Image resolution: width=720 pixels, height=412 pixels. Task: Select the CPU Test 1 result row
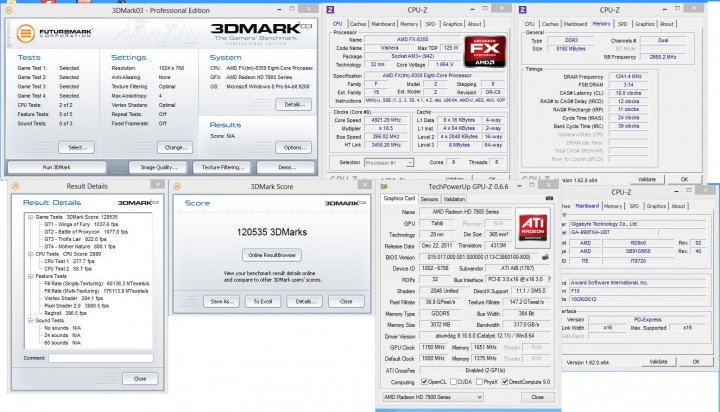(68, 261)
